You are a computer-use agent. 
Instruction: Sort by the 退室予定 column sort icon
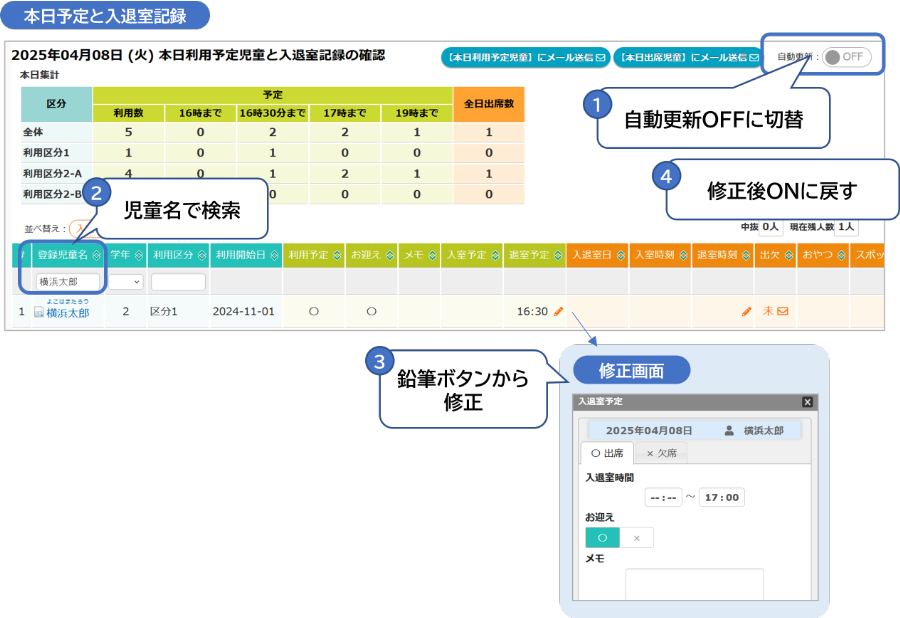[558, 255]
